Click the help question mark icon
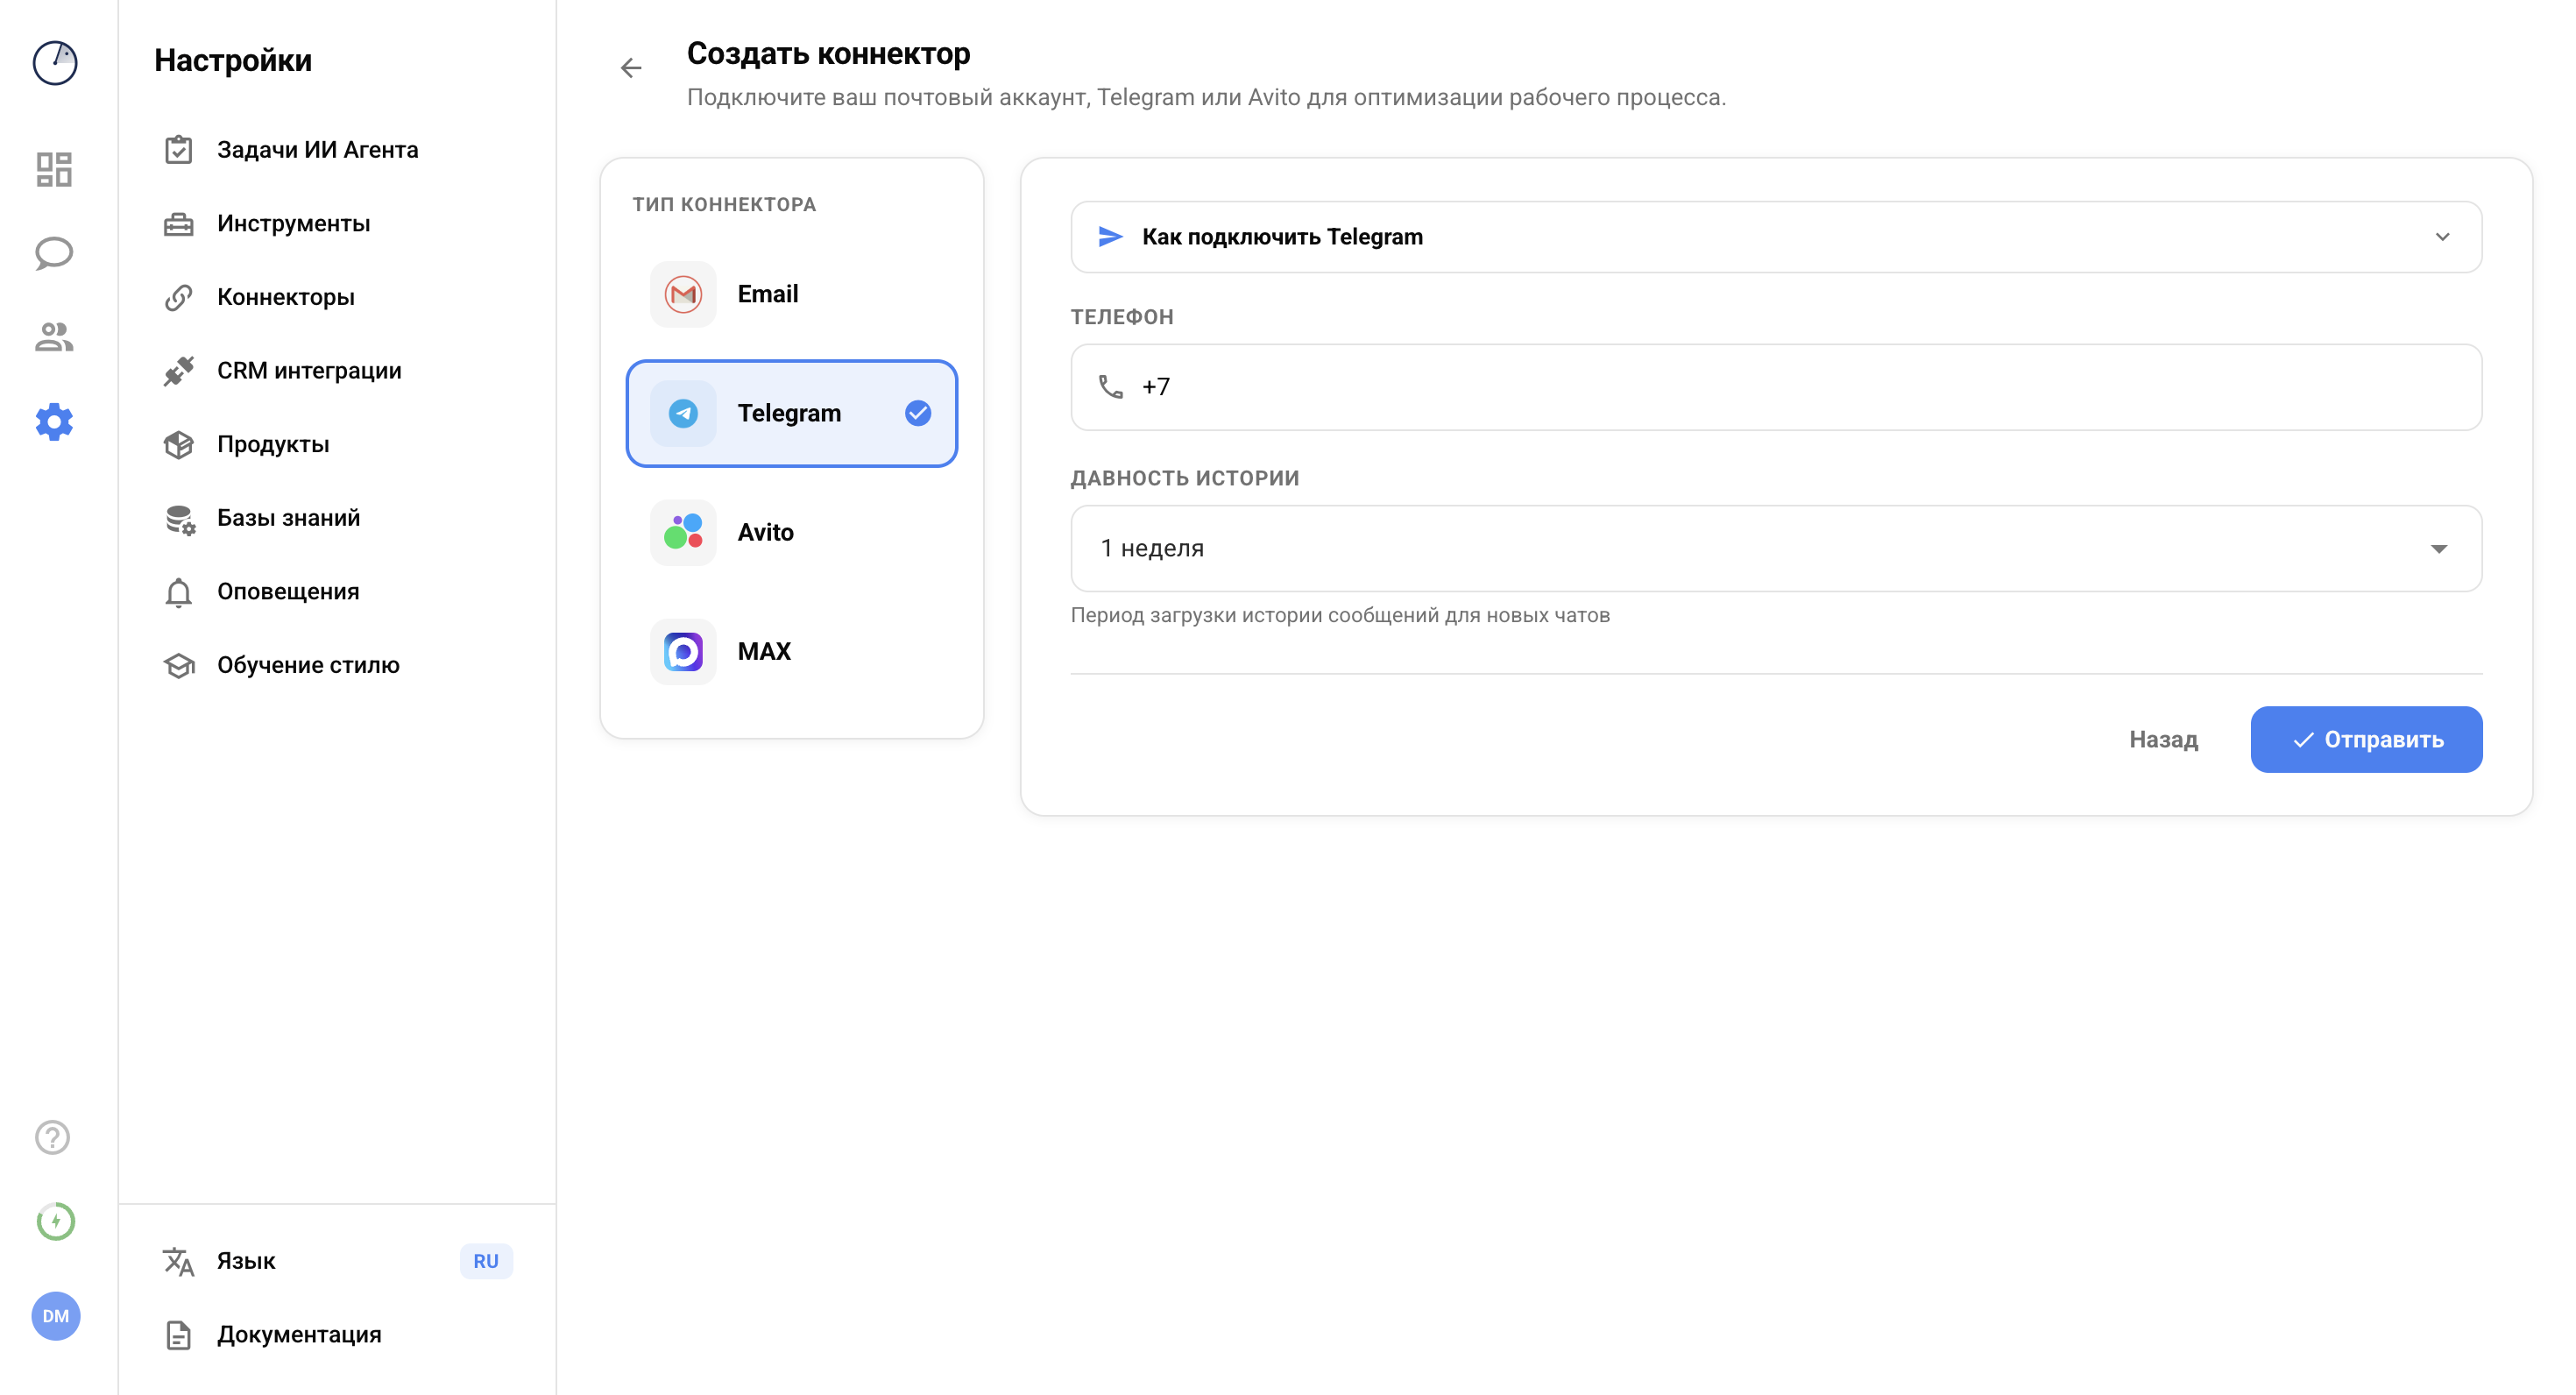 [53, 1137]
